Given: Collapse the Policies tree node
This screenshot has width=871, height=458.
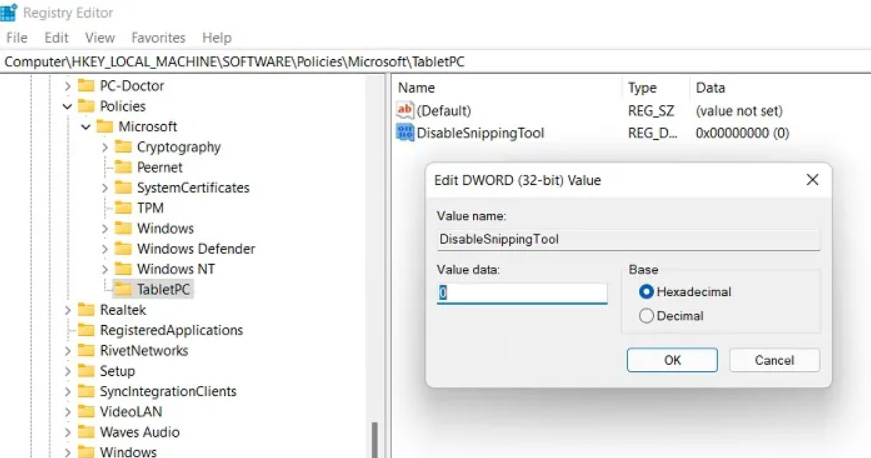Looking at the screenshot, I should (68, 106).
